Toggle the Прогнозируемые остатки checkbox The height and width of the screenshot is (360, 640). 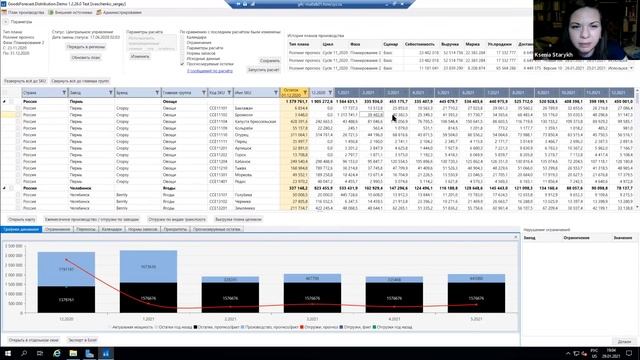pos(182,64)
